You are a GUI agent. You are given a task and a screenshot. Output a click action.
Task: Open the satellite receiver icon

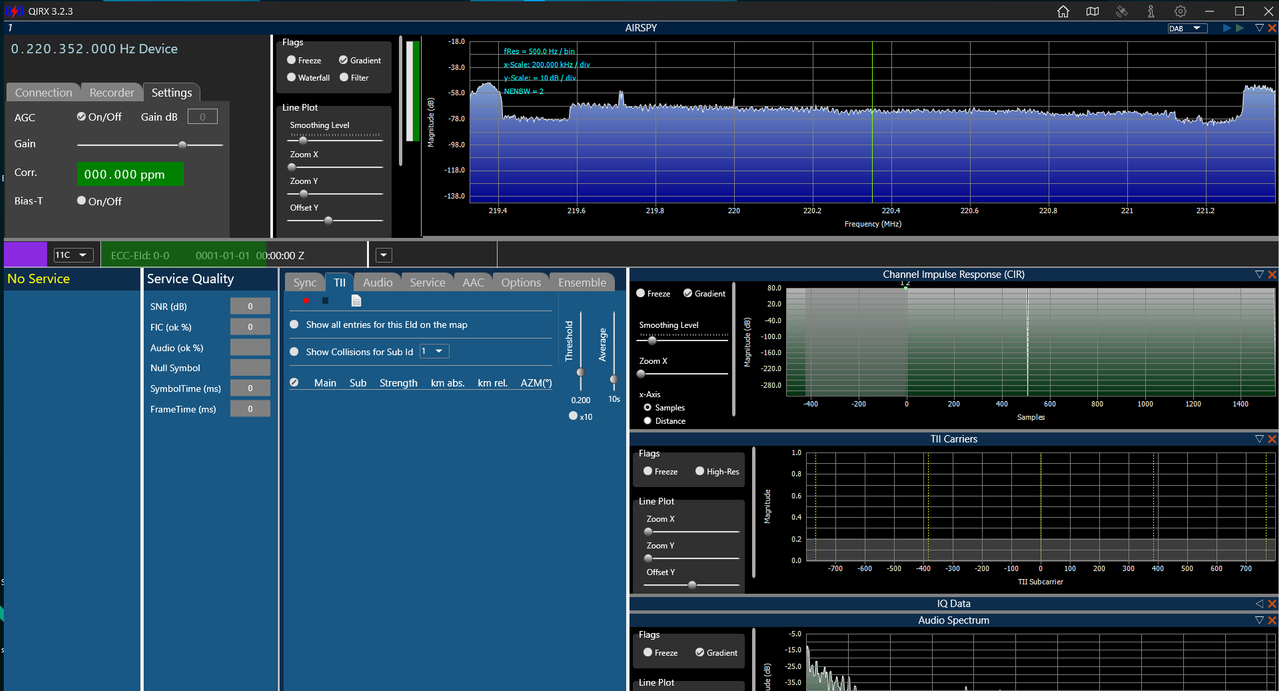[x=1122, y=11]
